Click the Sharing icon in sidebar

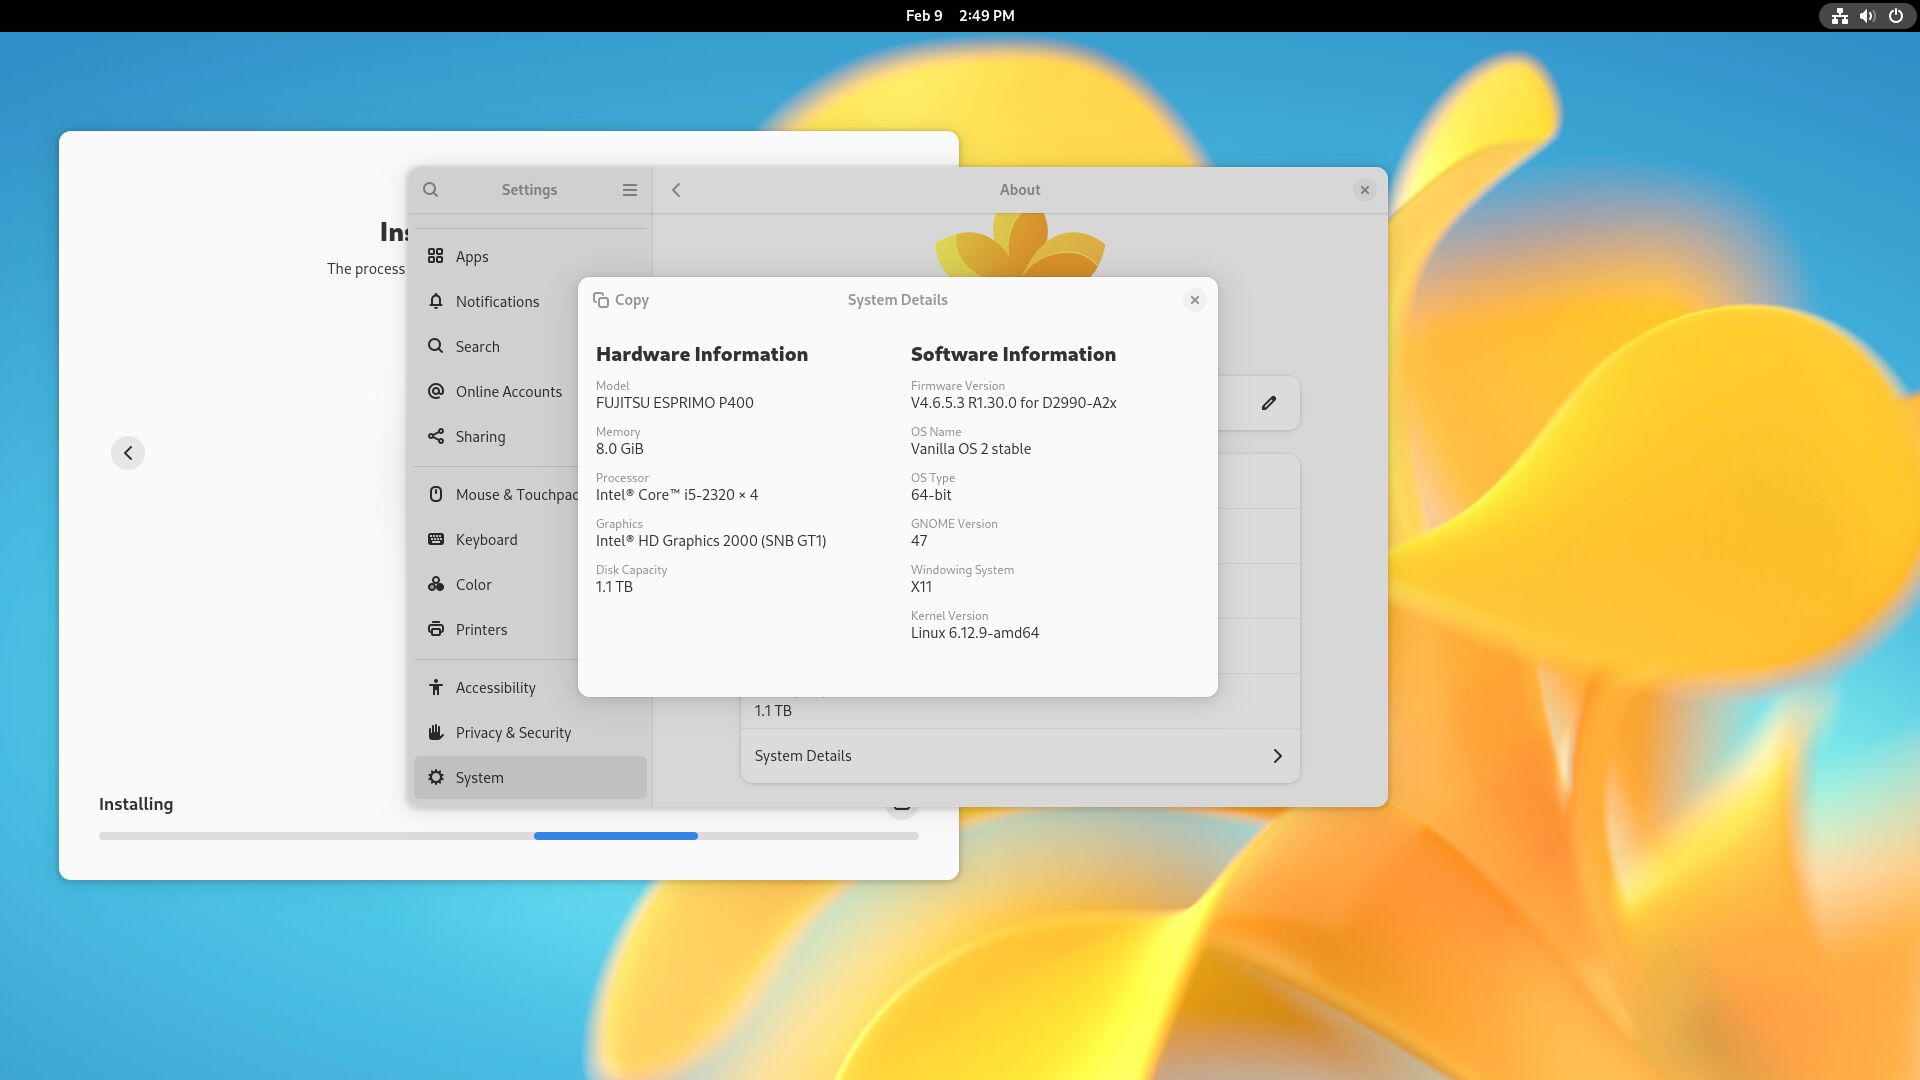pos(435,436)
